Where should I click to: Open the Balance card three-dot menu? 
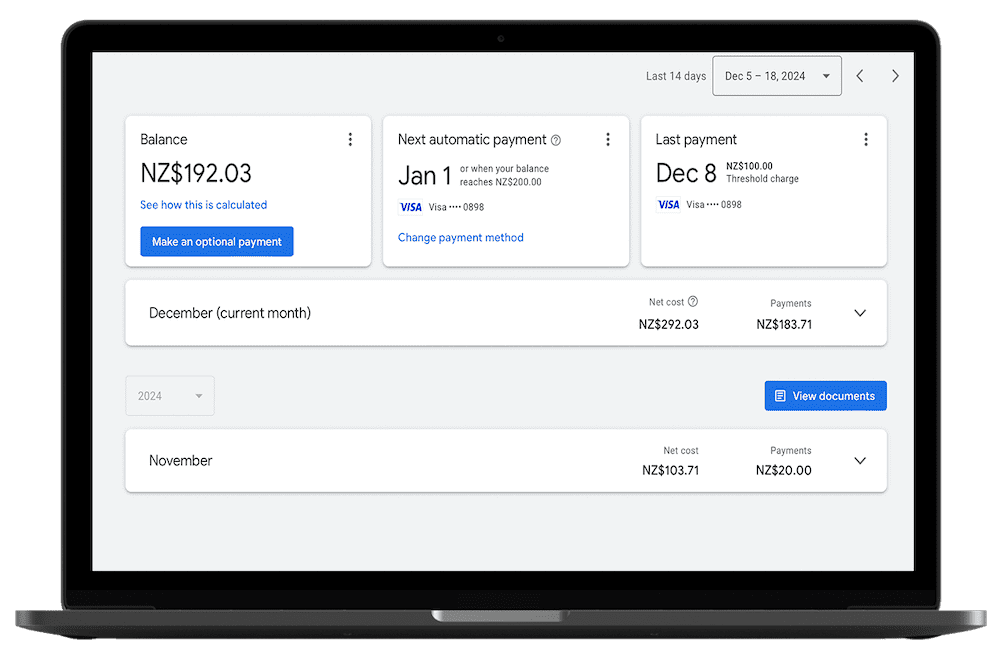point(350,140)
